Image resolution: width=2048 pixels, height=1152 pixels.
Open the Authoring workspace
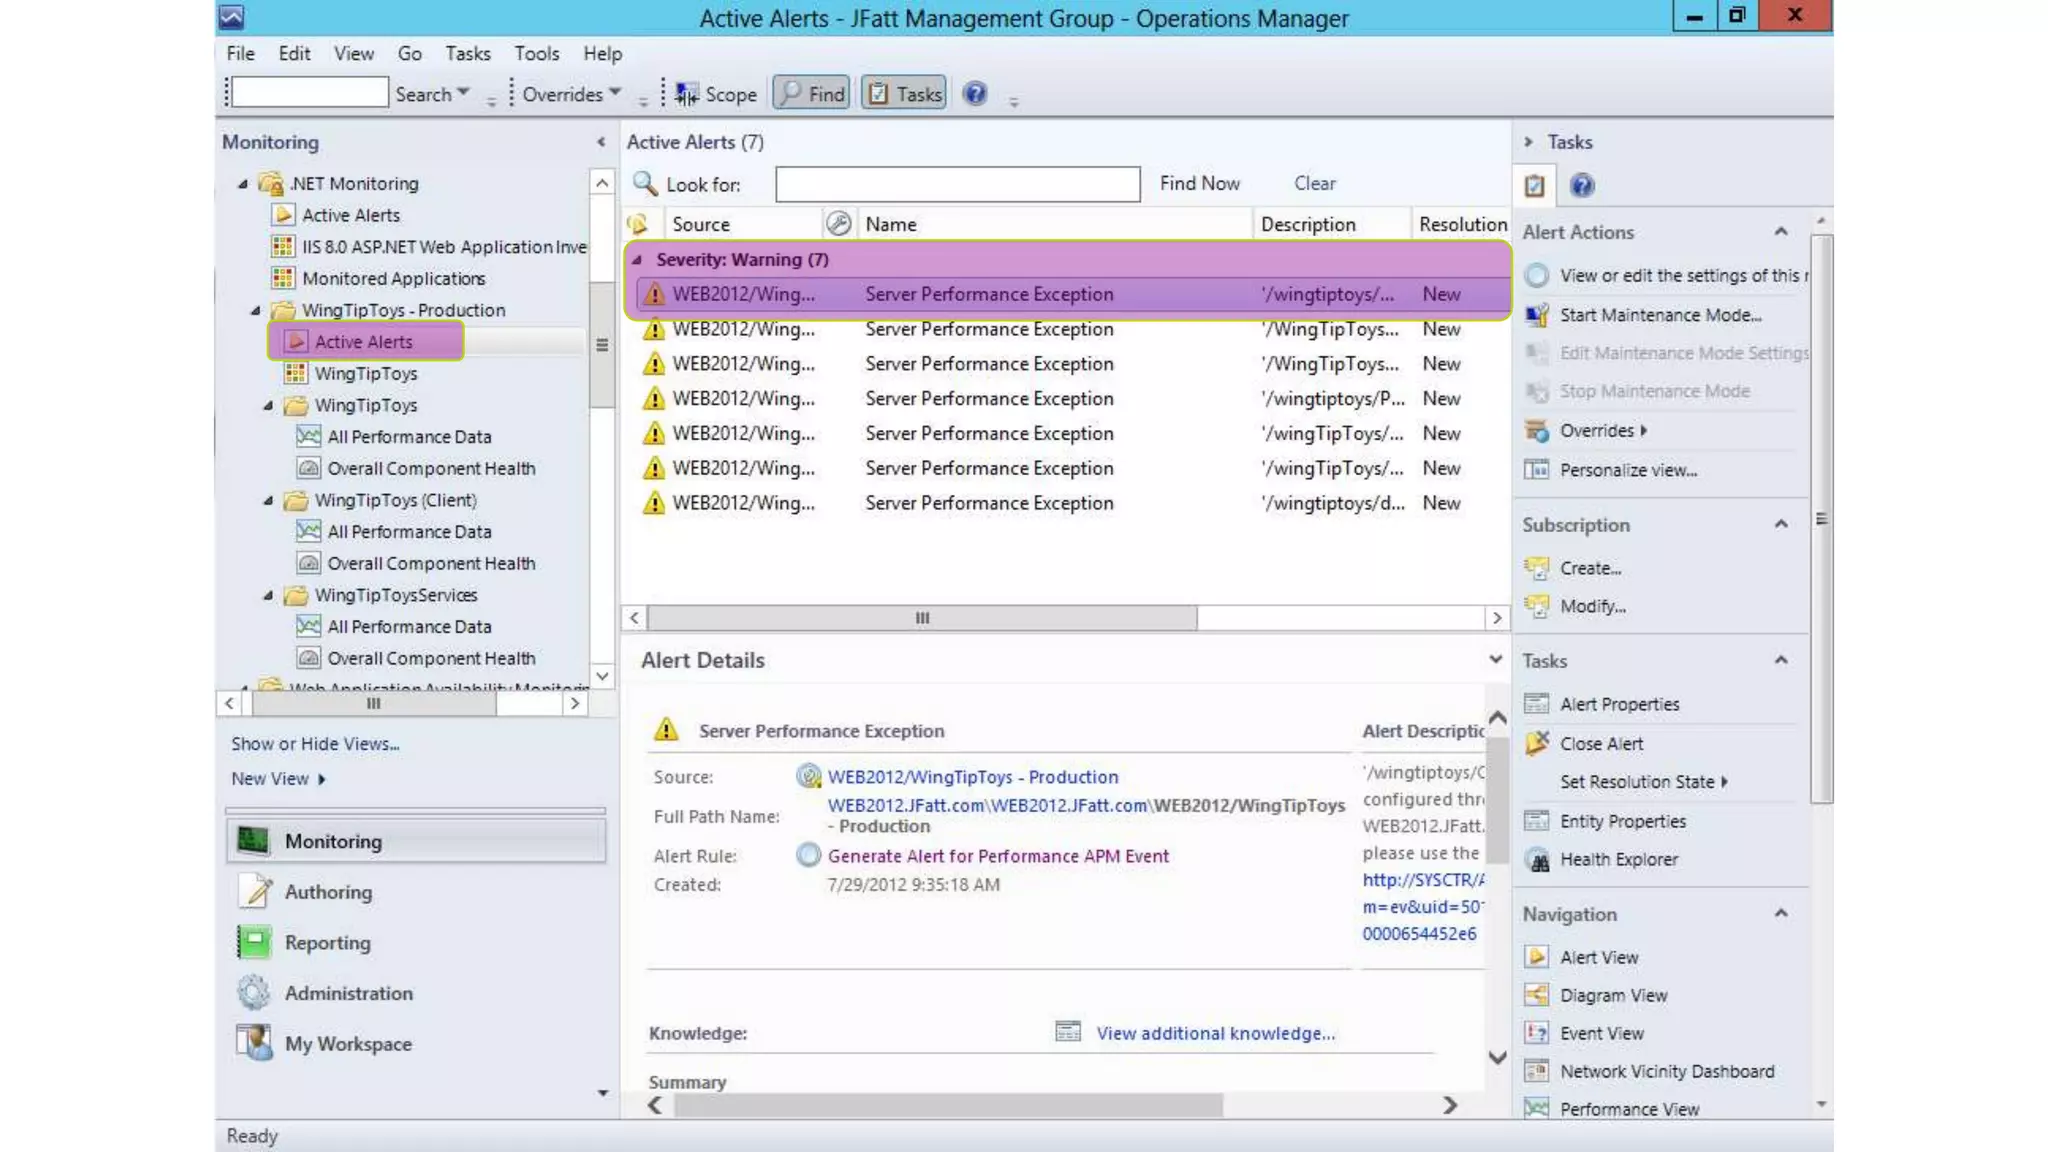(x=328, y=892)
